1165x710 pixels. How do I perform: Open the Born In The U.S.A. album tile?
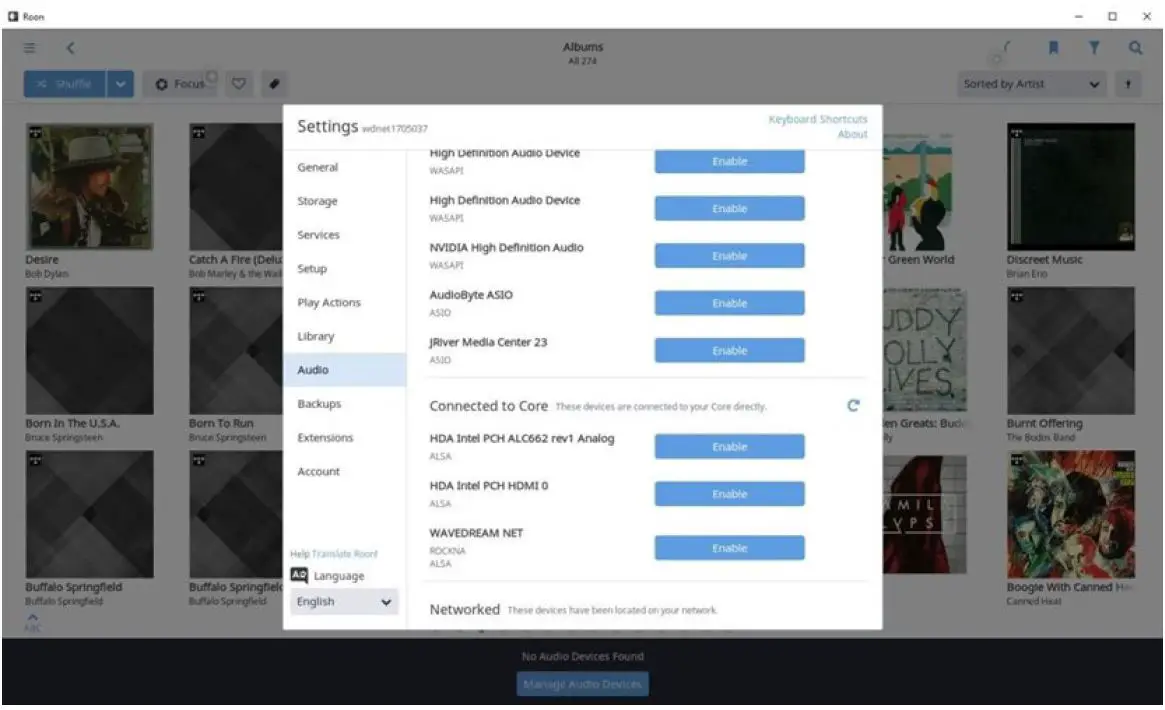pos(89,351)
